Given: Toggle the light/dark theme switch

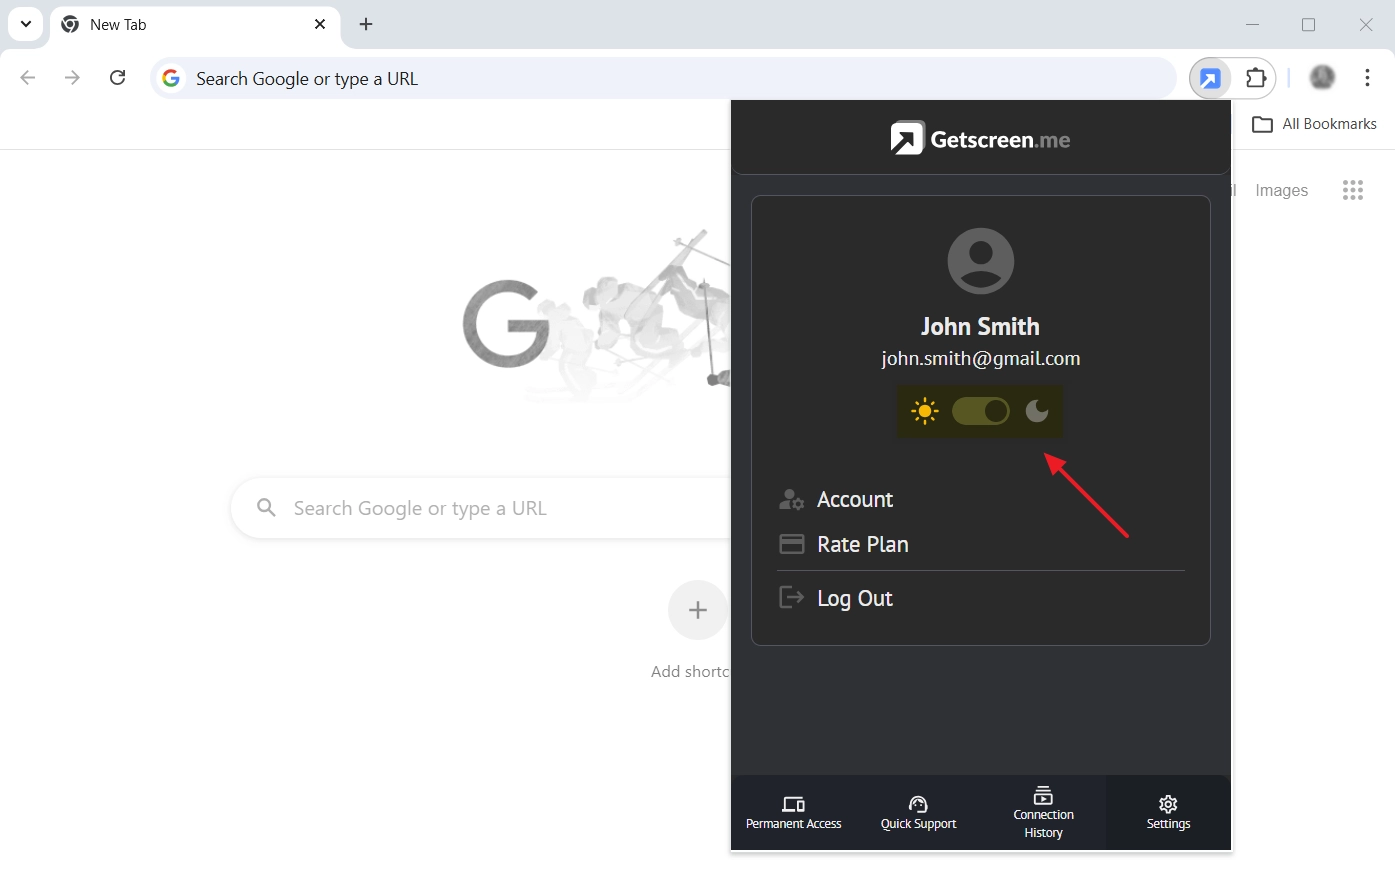Looking at the screenshot, I should point(980,411).
